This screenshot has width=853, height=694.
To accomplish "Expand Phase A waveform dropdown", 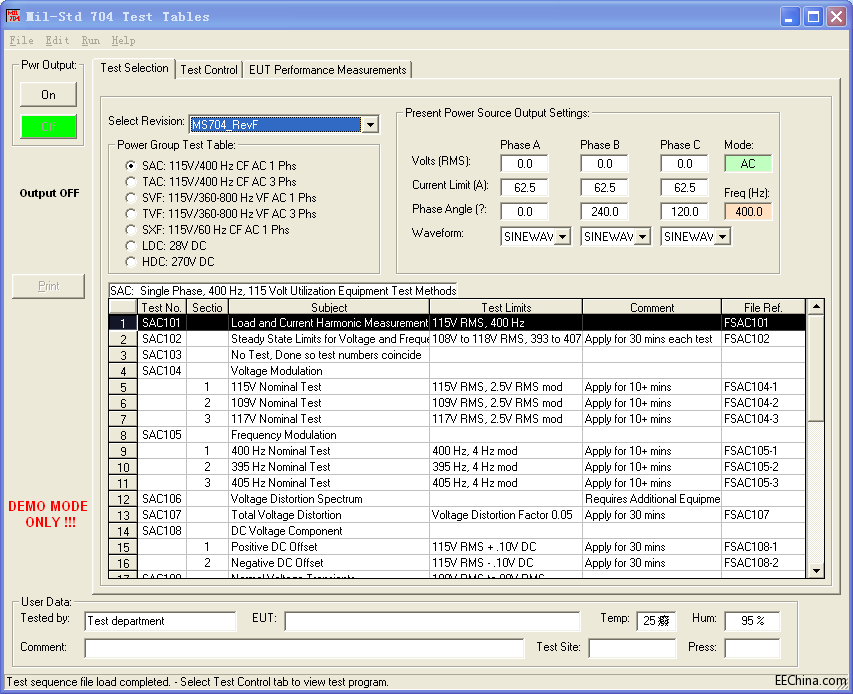I will 562,237.
